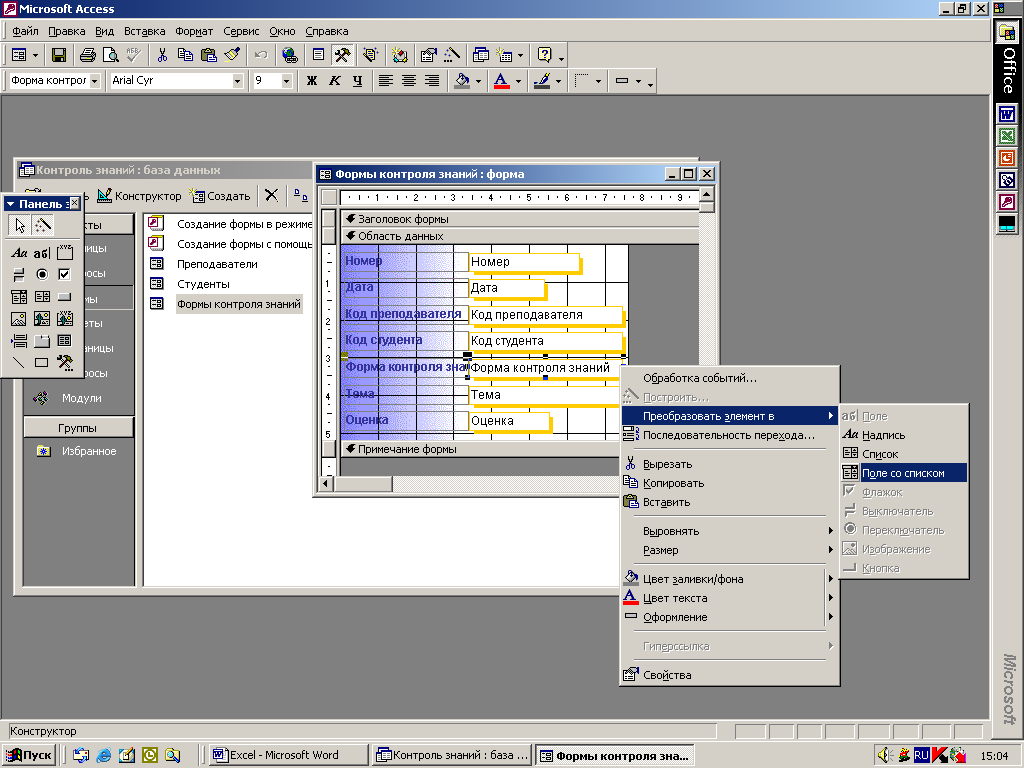Select "Свойства" in the context menu
This screenshot has width=1024, height=768.
729,675
